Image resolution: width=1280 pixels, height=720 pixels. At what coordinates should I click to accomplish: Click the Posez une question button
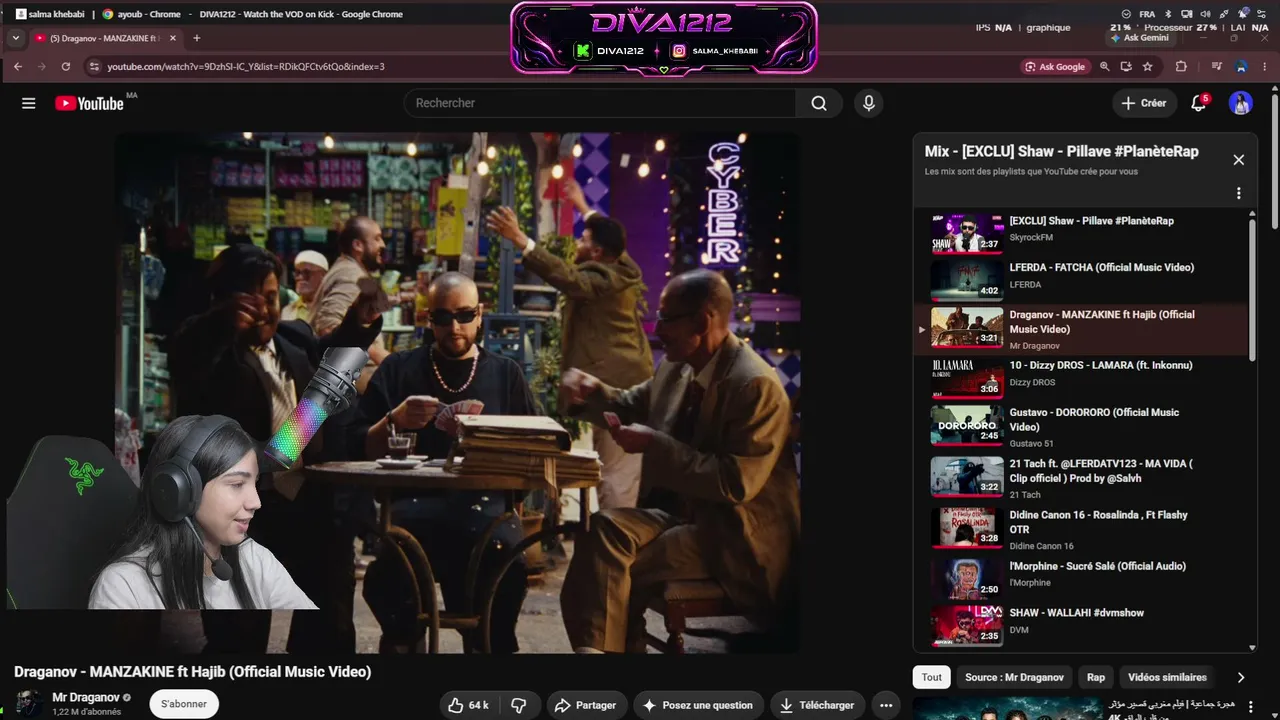click(697, 705)
